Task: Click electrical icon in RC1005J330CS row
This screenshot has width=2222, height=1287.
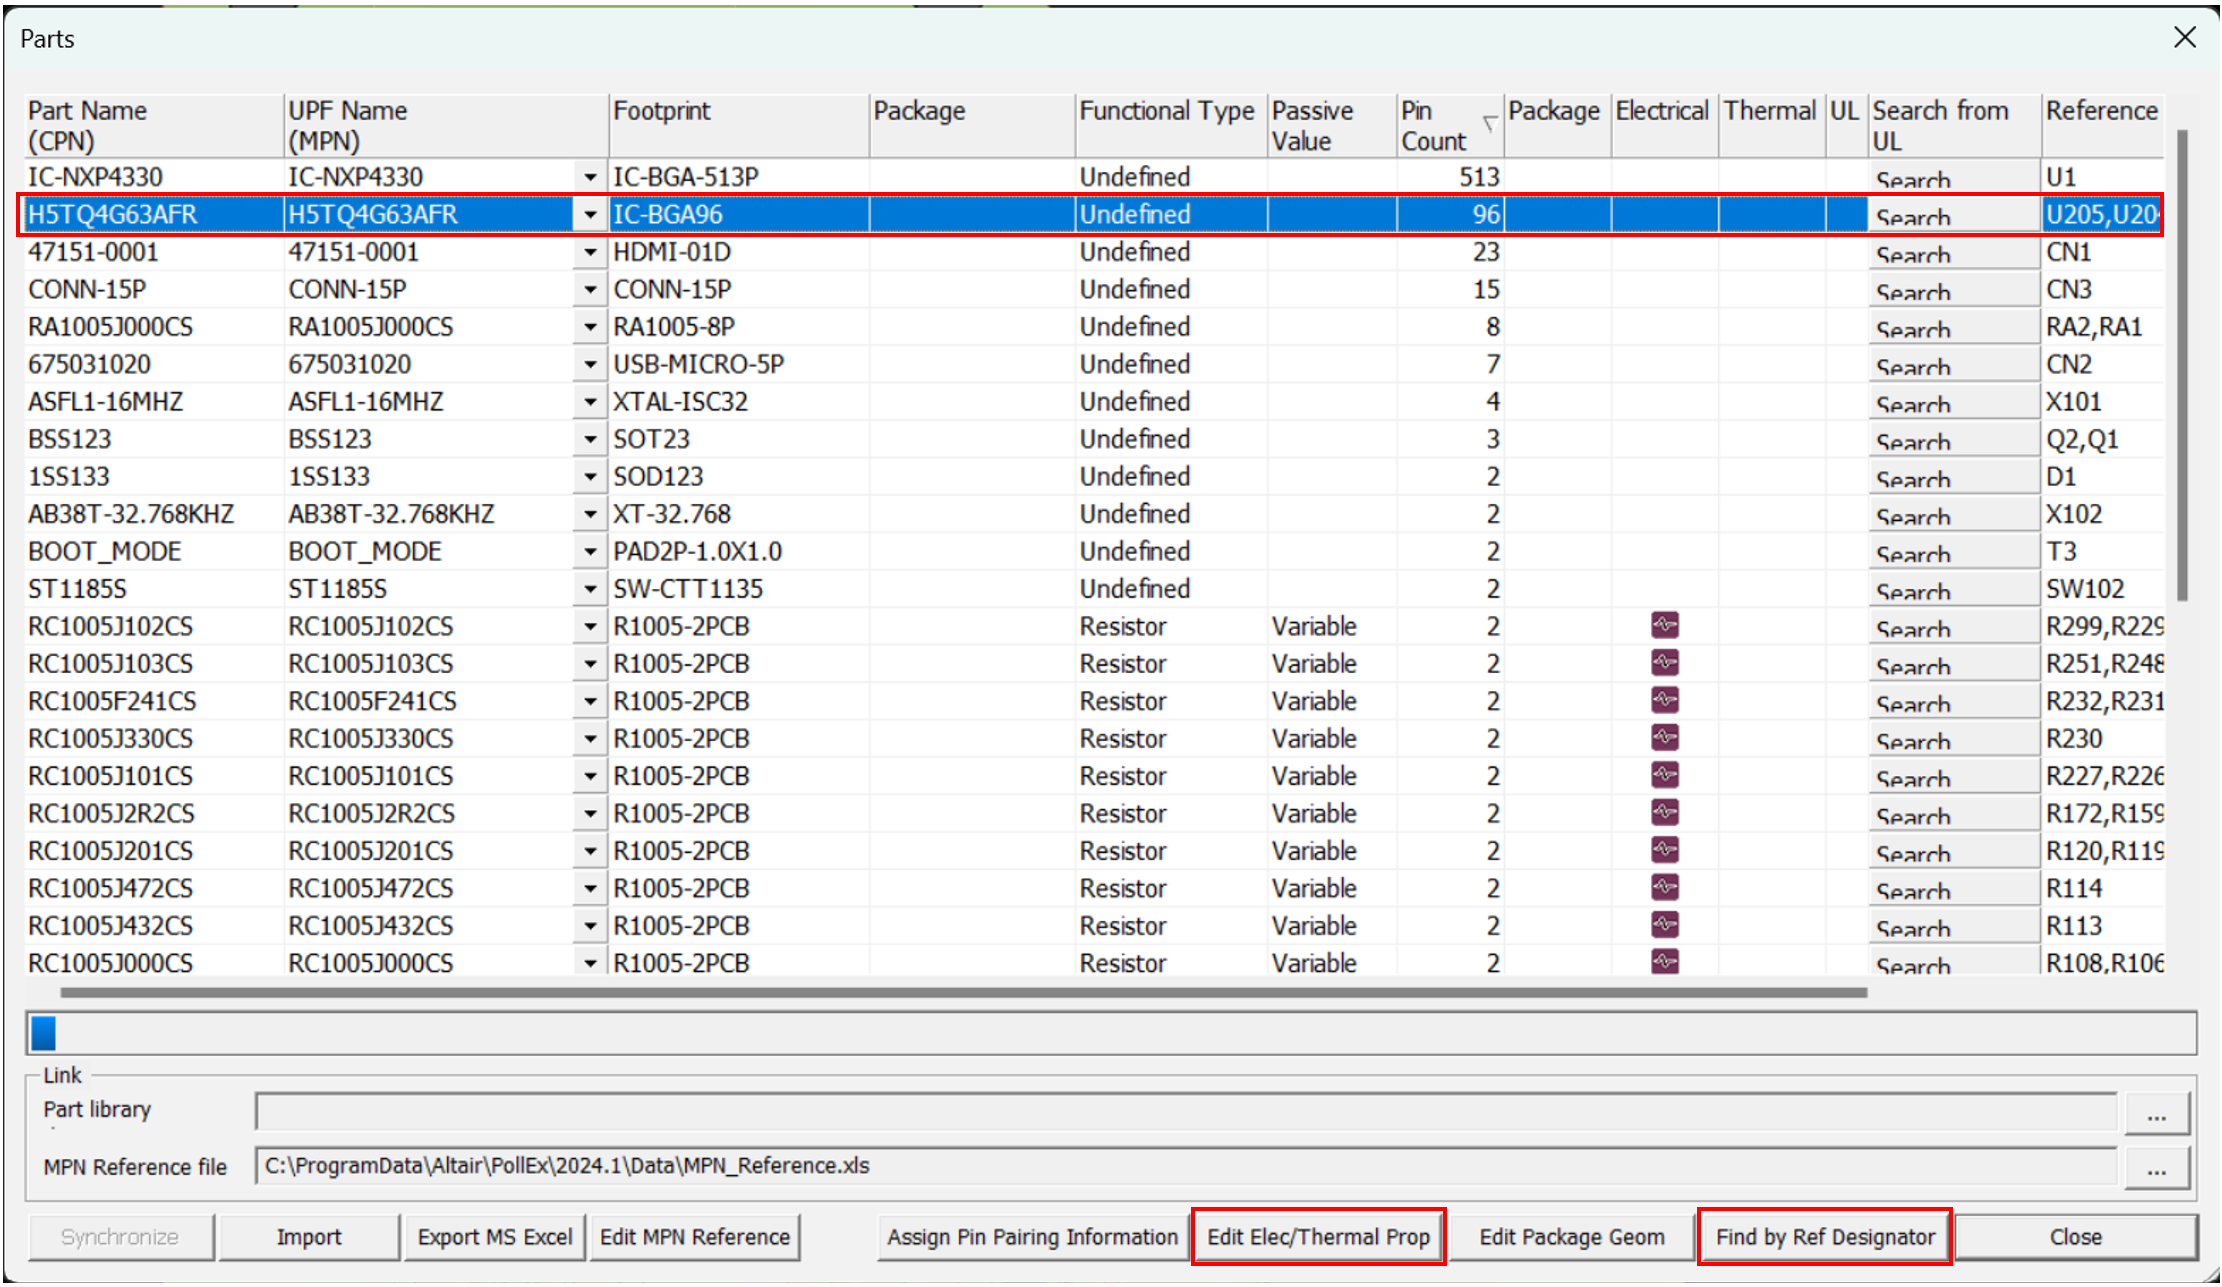Action: pyautogui.click(x=1664, y=738)
